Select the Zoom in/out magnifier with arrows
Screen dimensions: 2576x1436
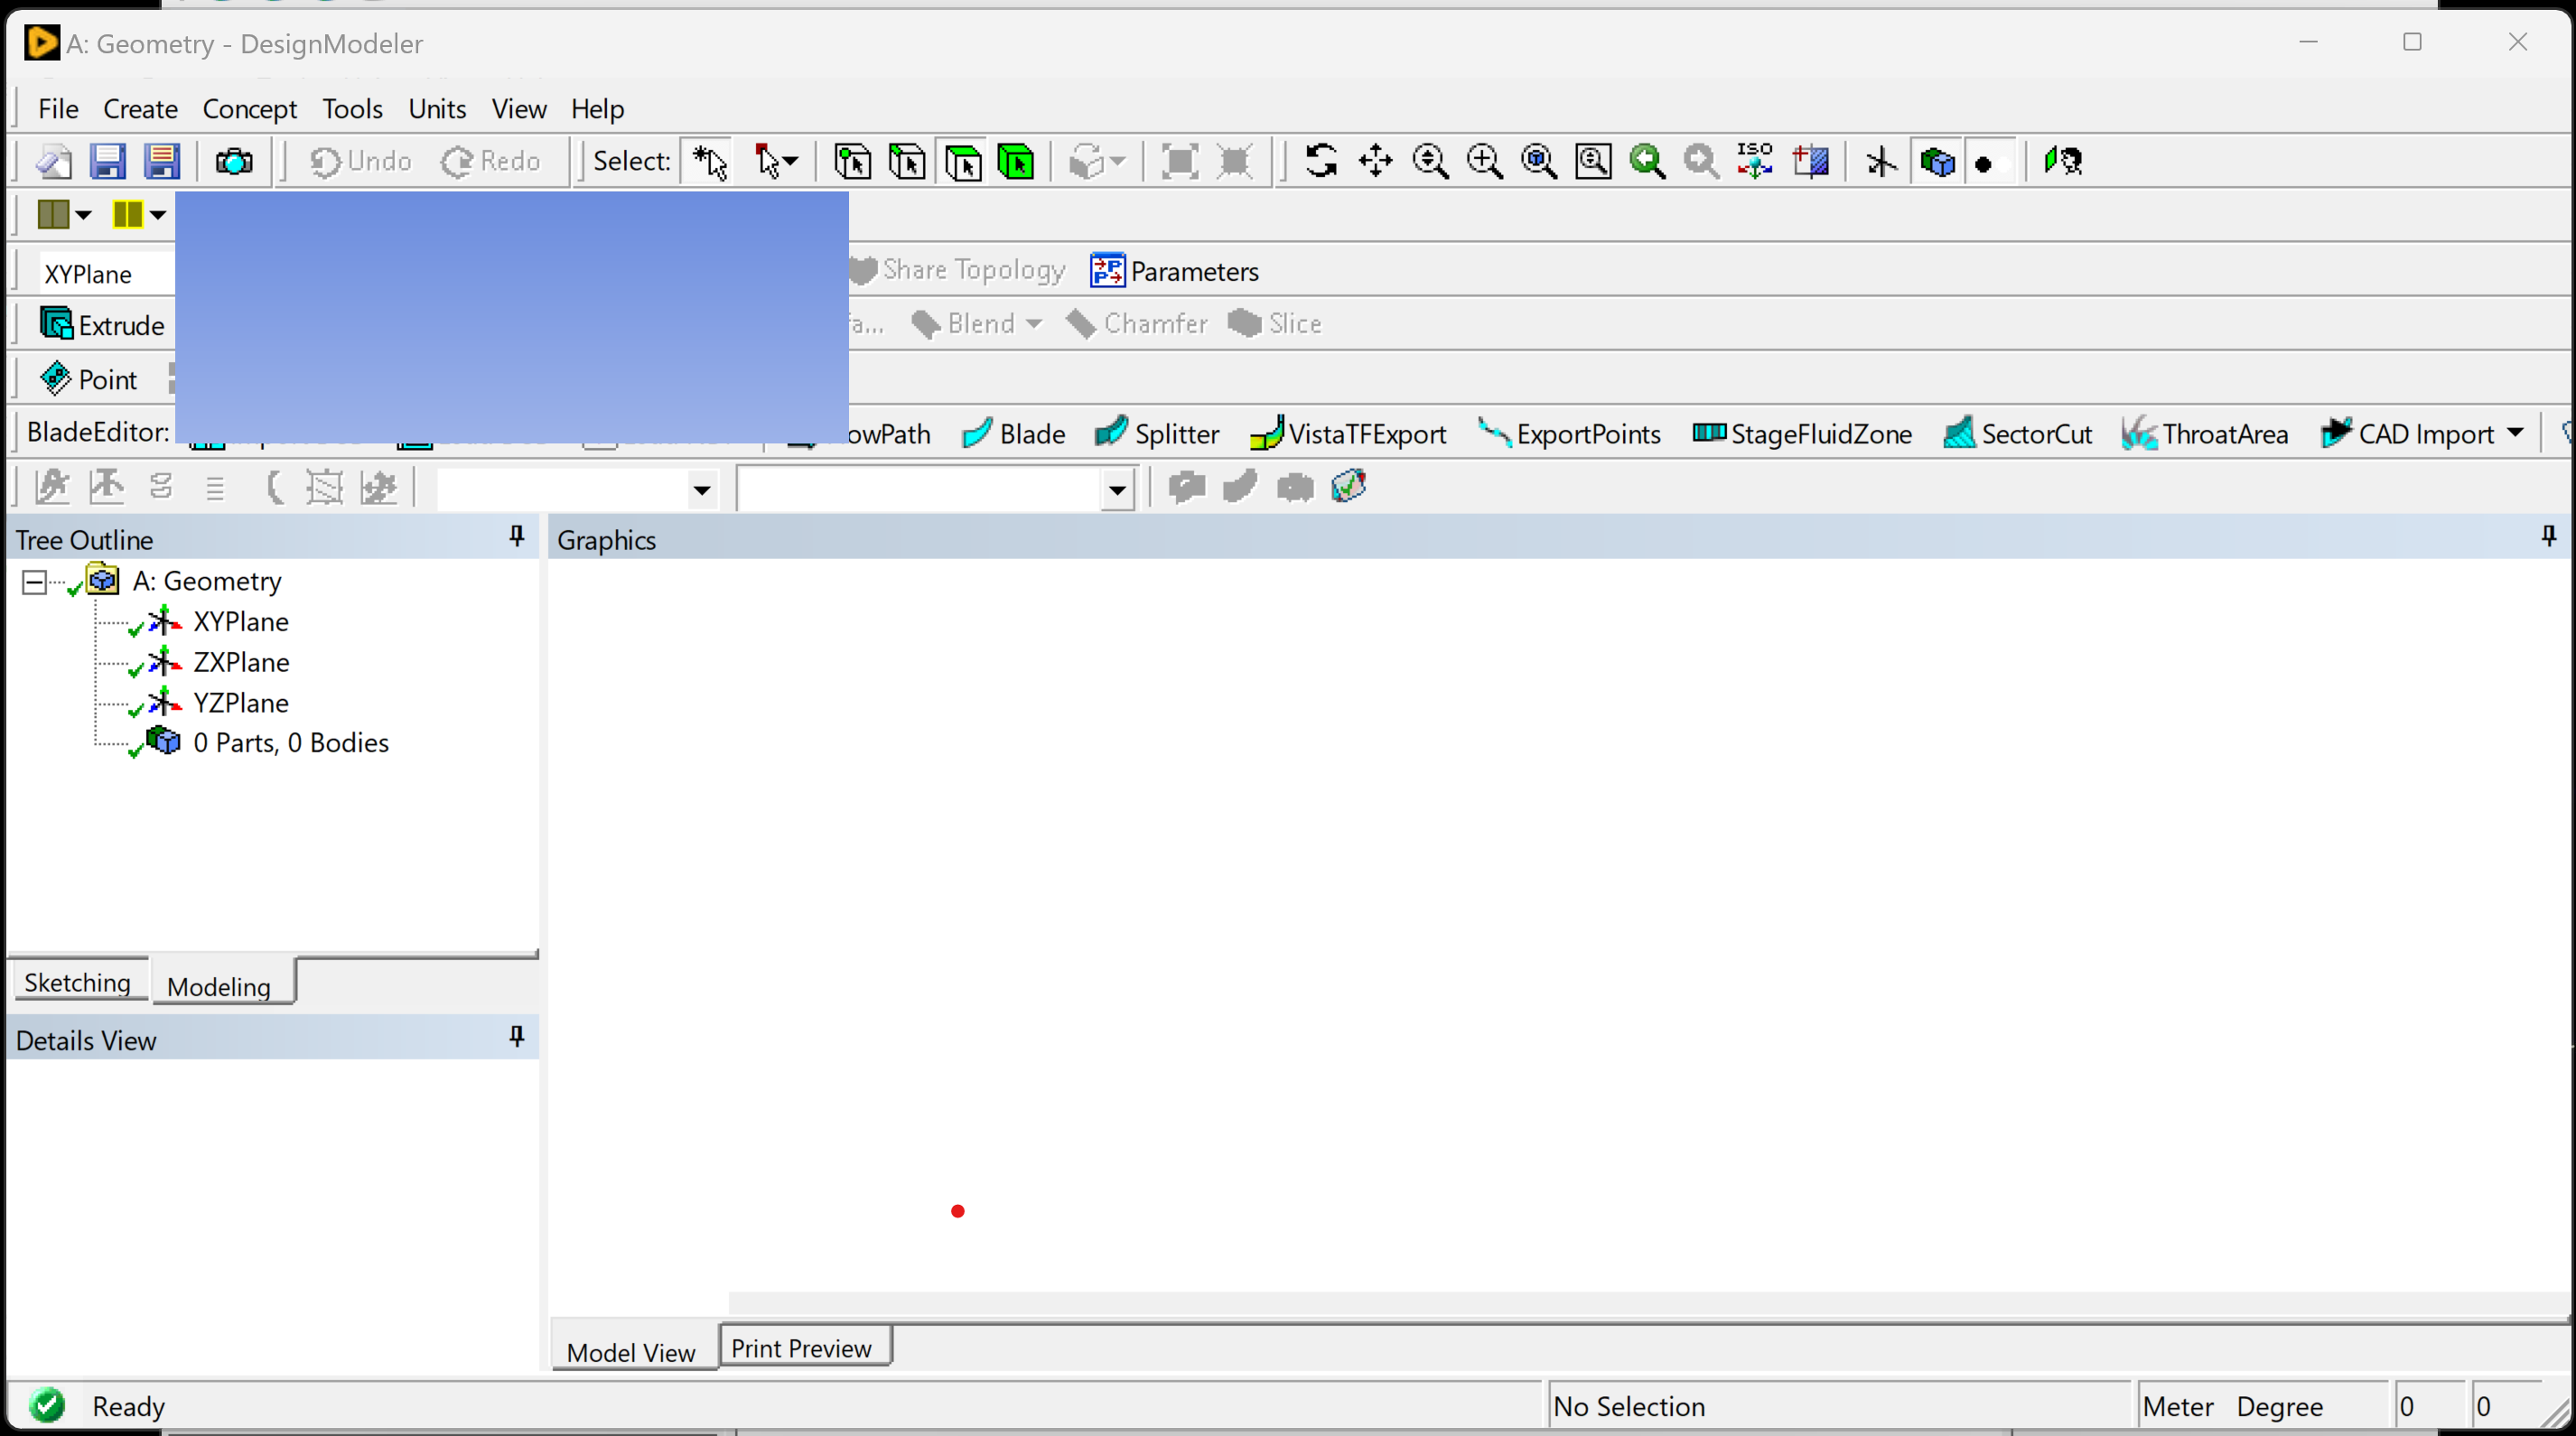click(1430, 161)
